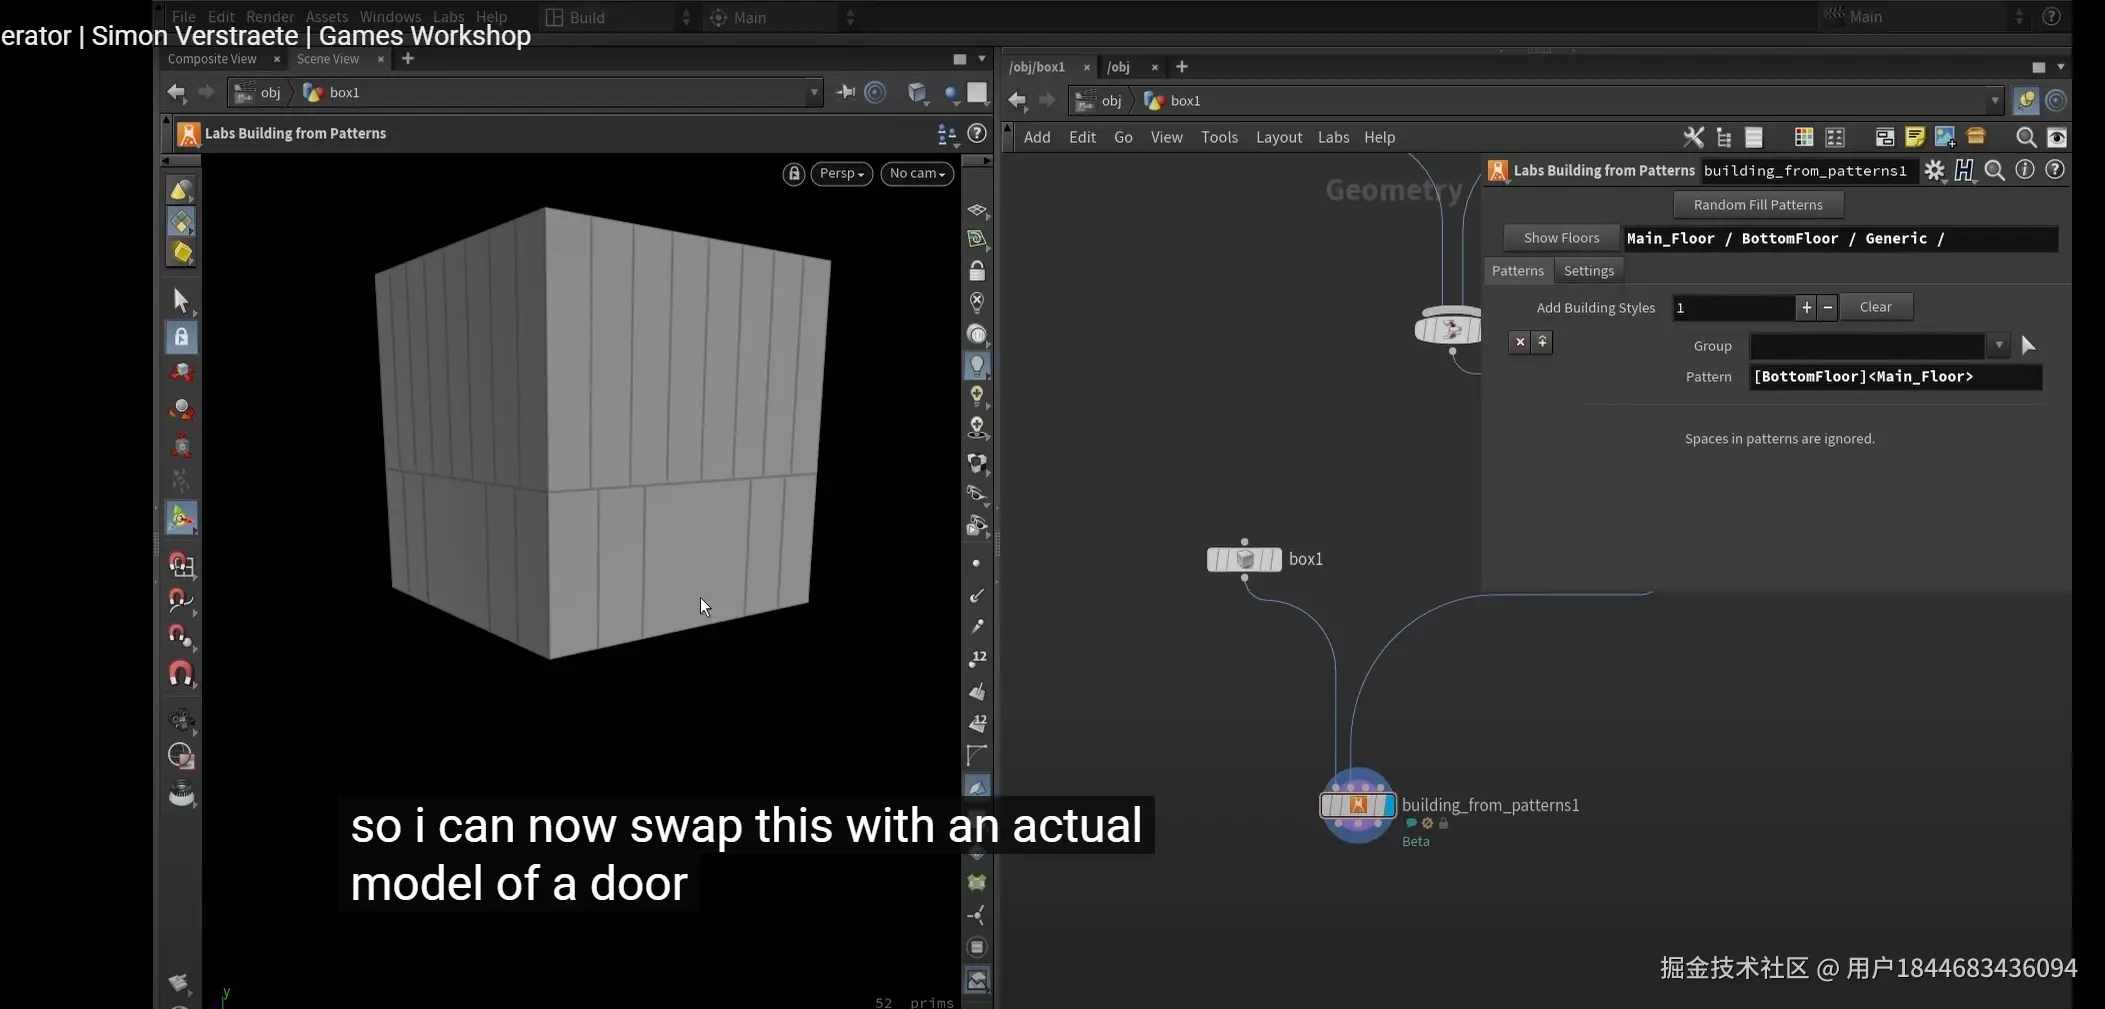Click the group selection arrow icon
The image size is (2105, 1009).
(2028, 346)
